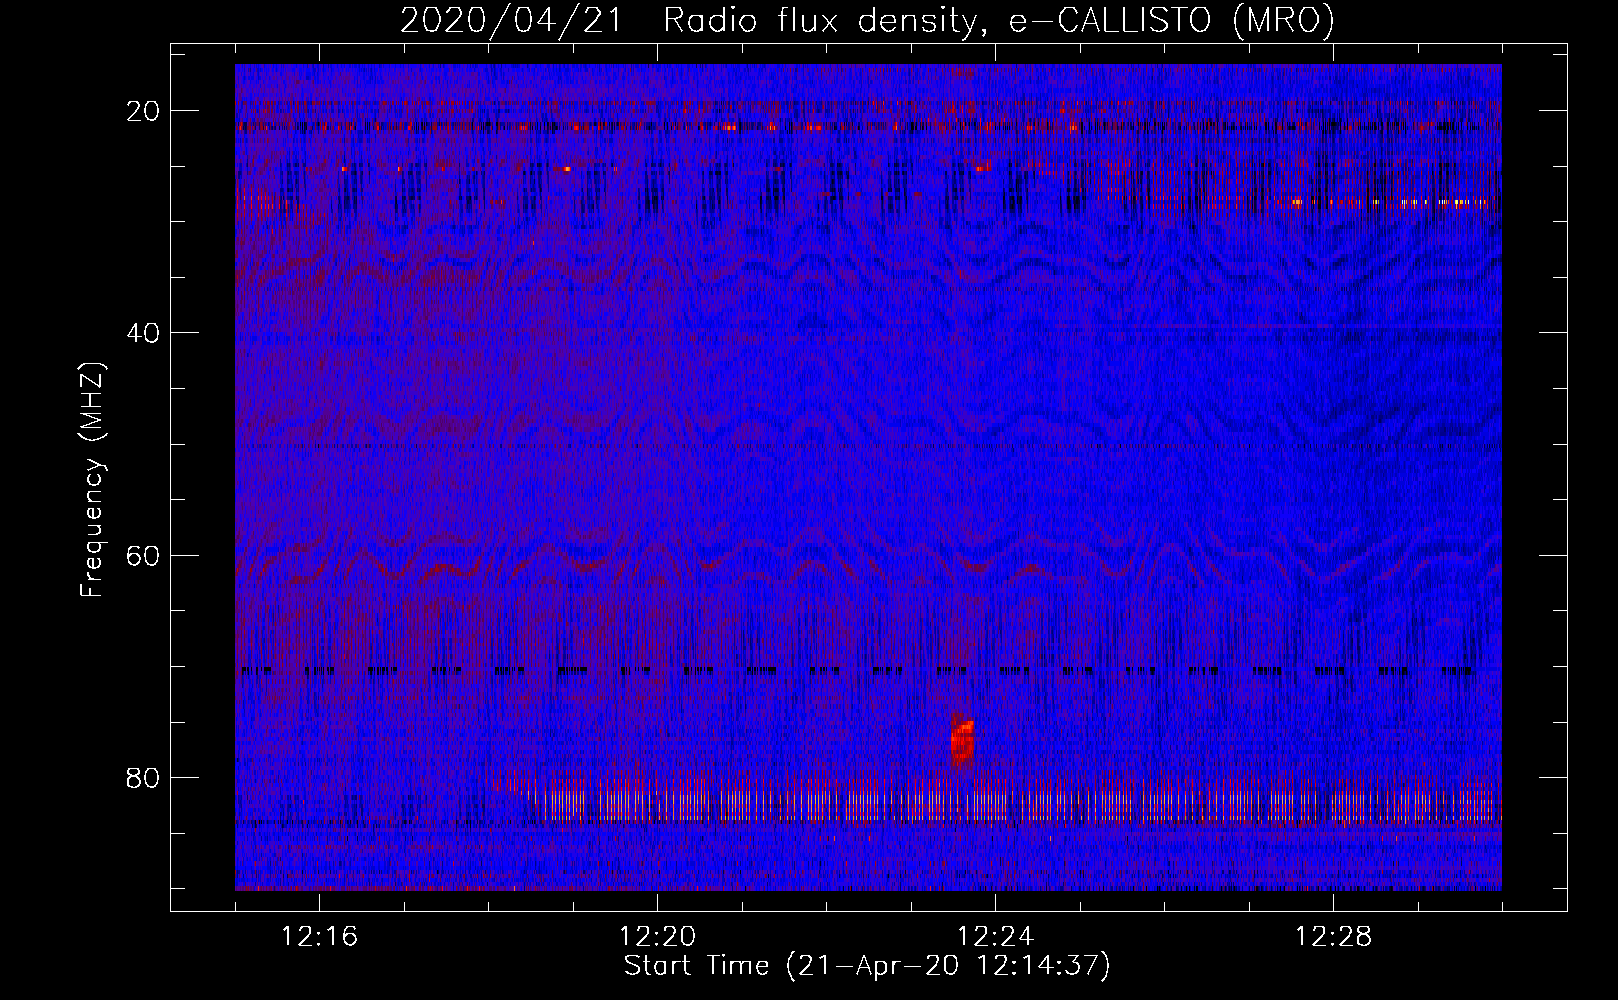Click the 12:16 time tick label
Viewport: 1618px width, 1000px height.
319,937
